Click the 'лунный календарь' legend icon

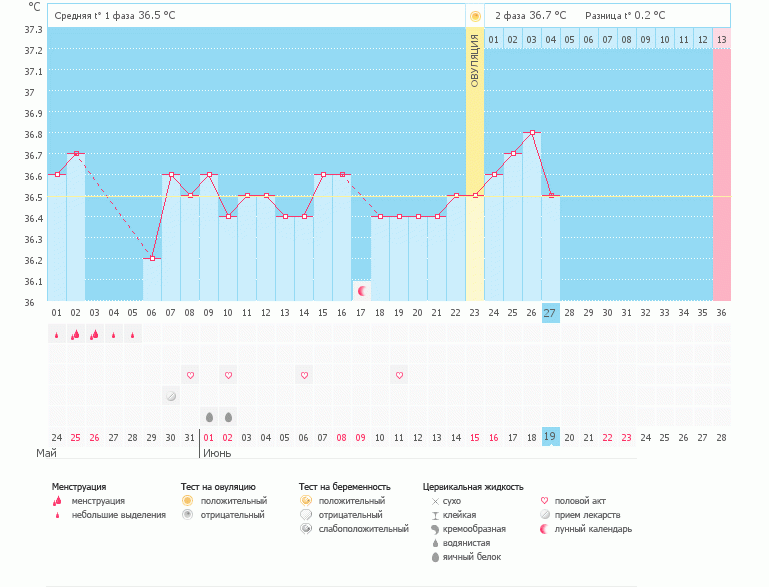click(544, 529)
